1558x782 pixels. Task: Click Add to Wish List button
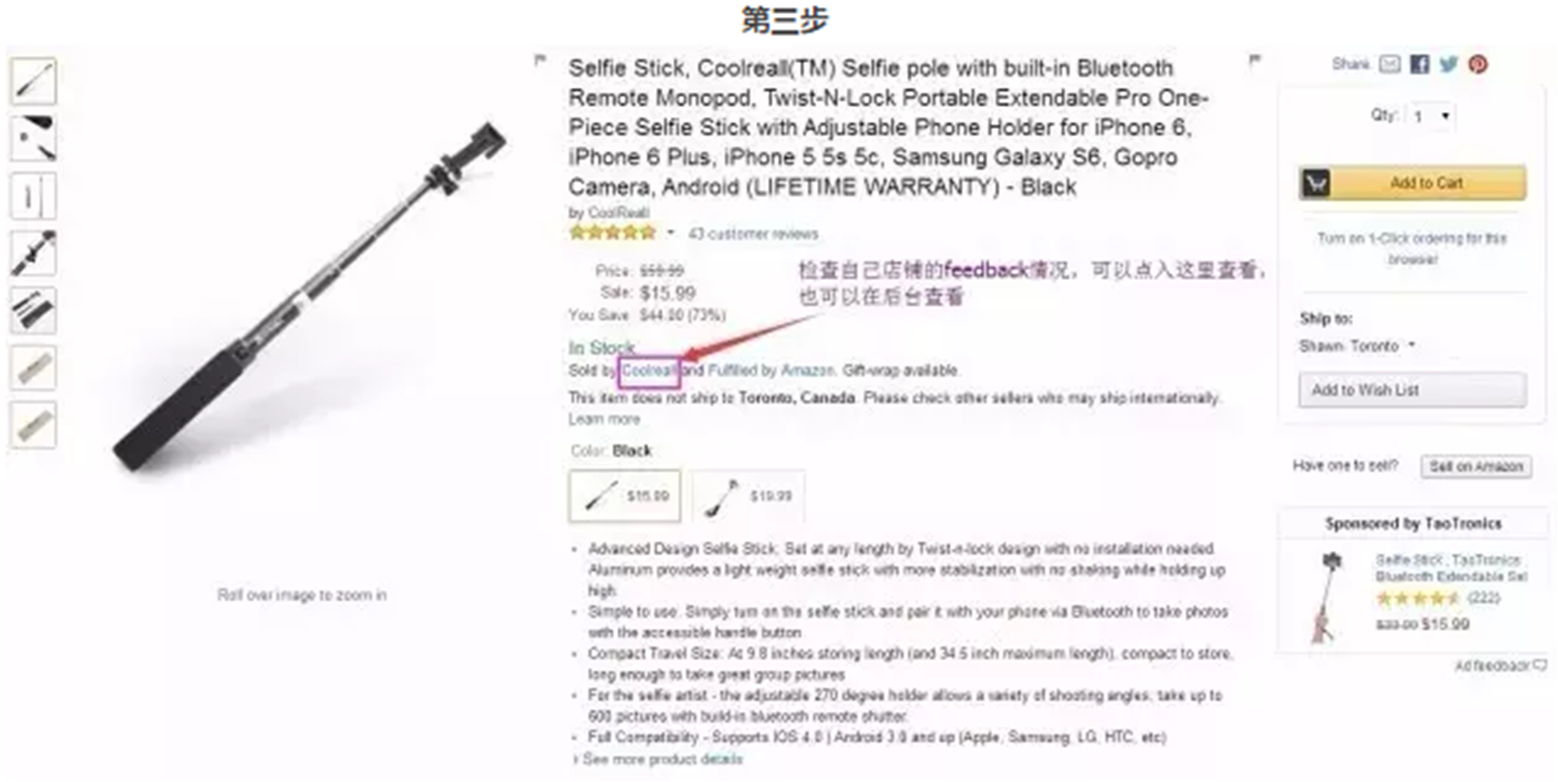coord(1412,390)
